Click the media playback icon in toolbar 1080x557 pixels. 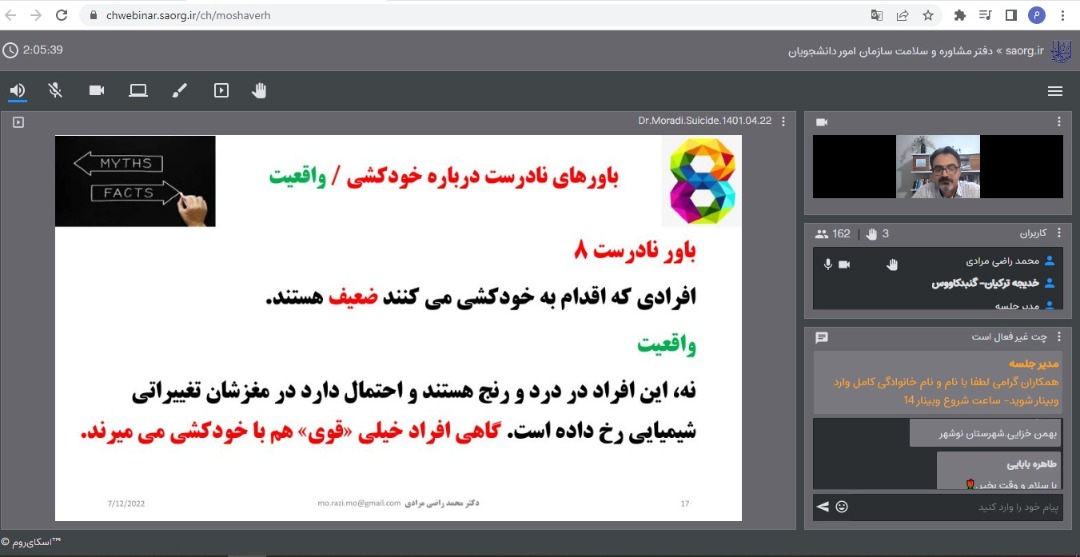tap(221, 91)
